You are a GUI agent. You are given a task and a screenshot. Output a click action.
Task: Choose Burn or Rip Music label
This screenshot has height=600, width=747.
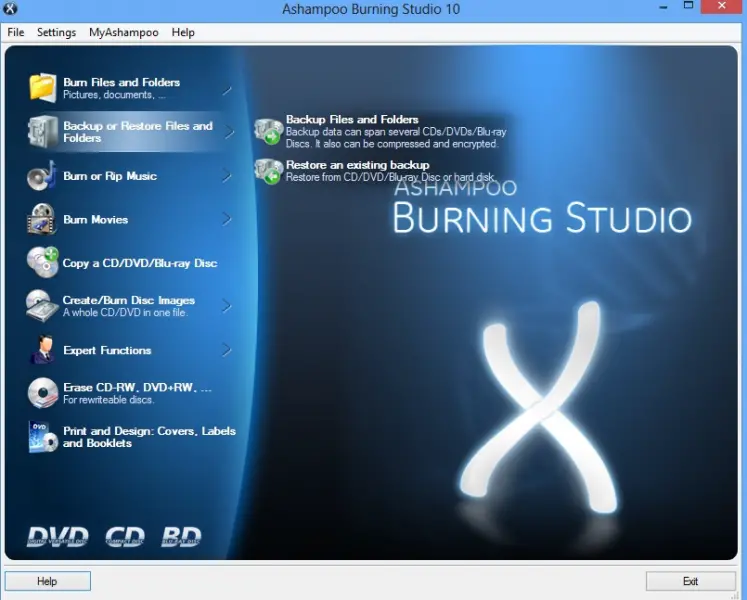[110, 176]
